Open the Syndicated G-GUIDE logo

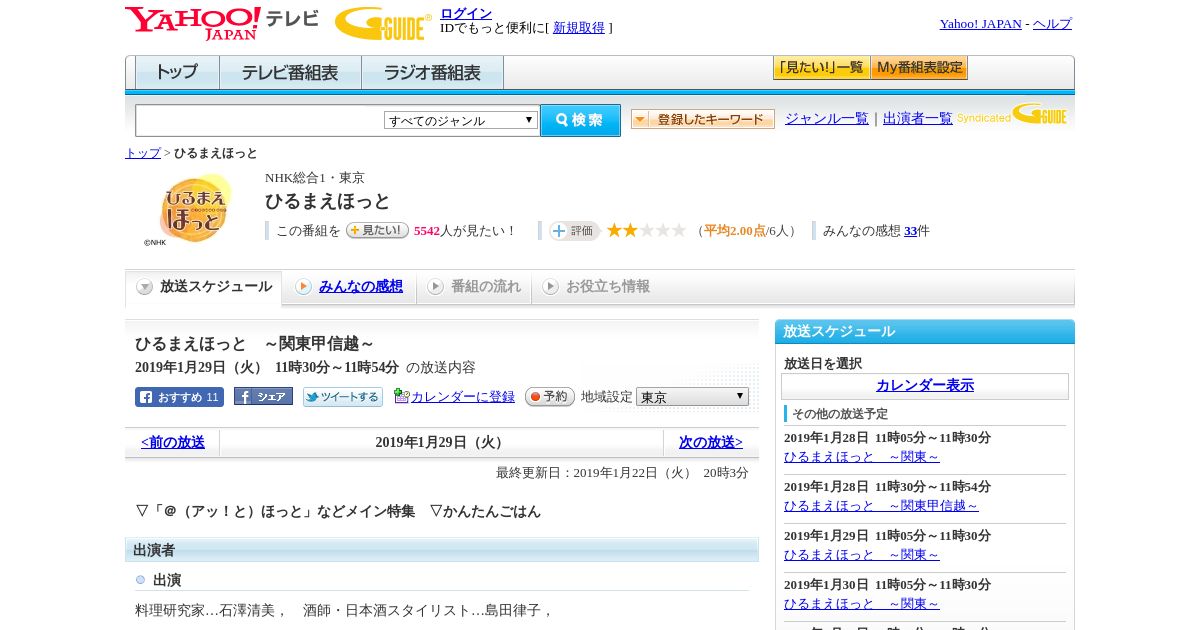tap(1012, 114)
